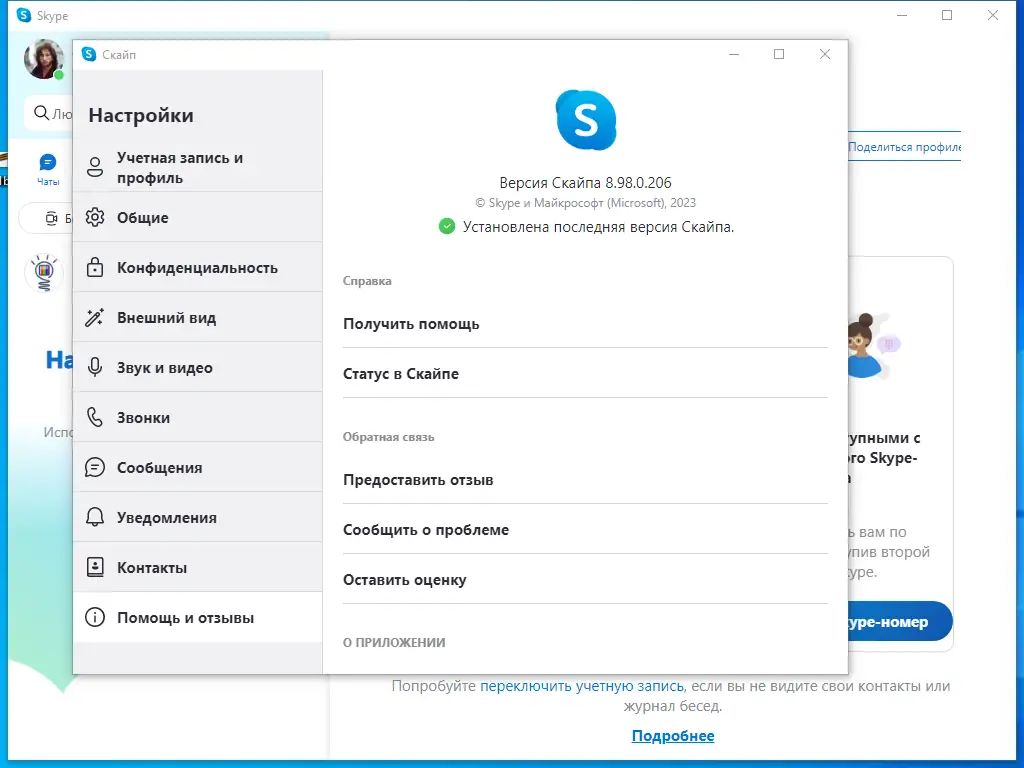Minimize the Скайп settings window
The width and height of the screenshot is (1024, 768).
pos(734,54)
